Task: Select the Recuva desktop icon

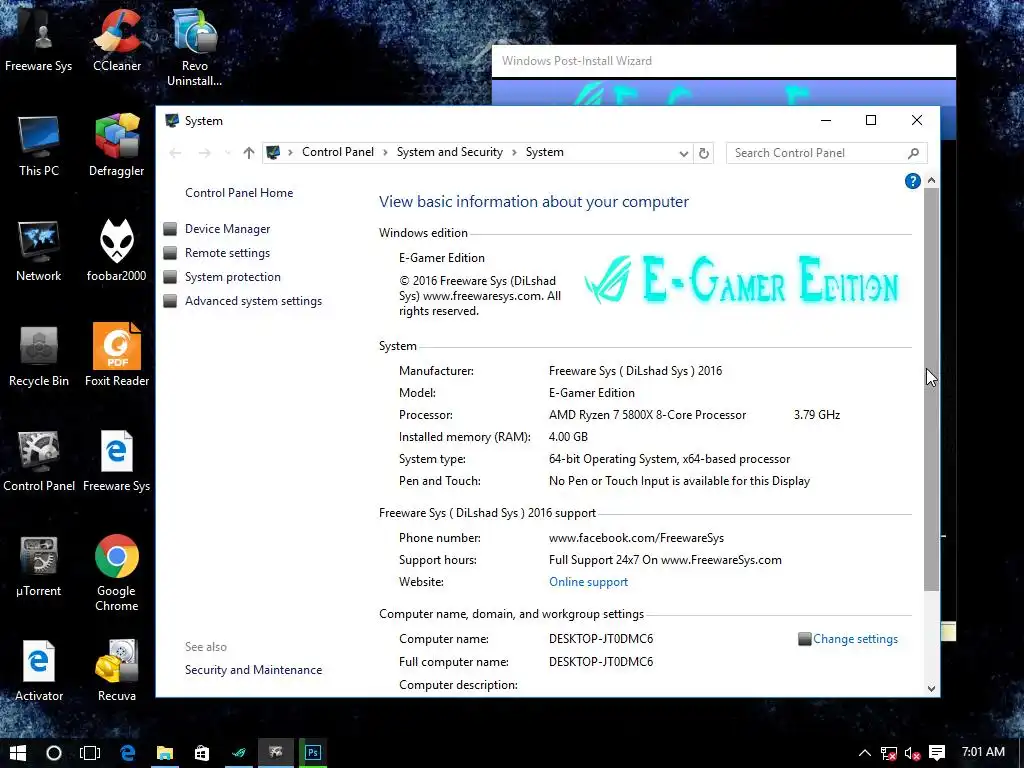Action: [x=117, y=671]
